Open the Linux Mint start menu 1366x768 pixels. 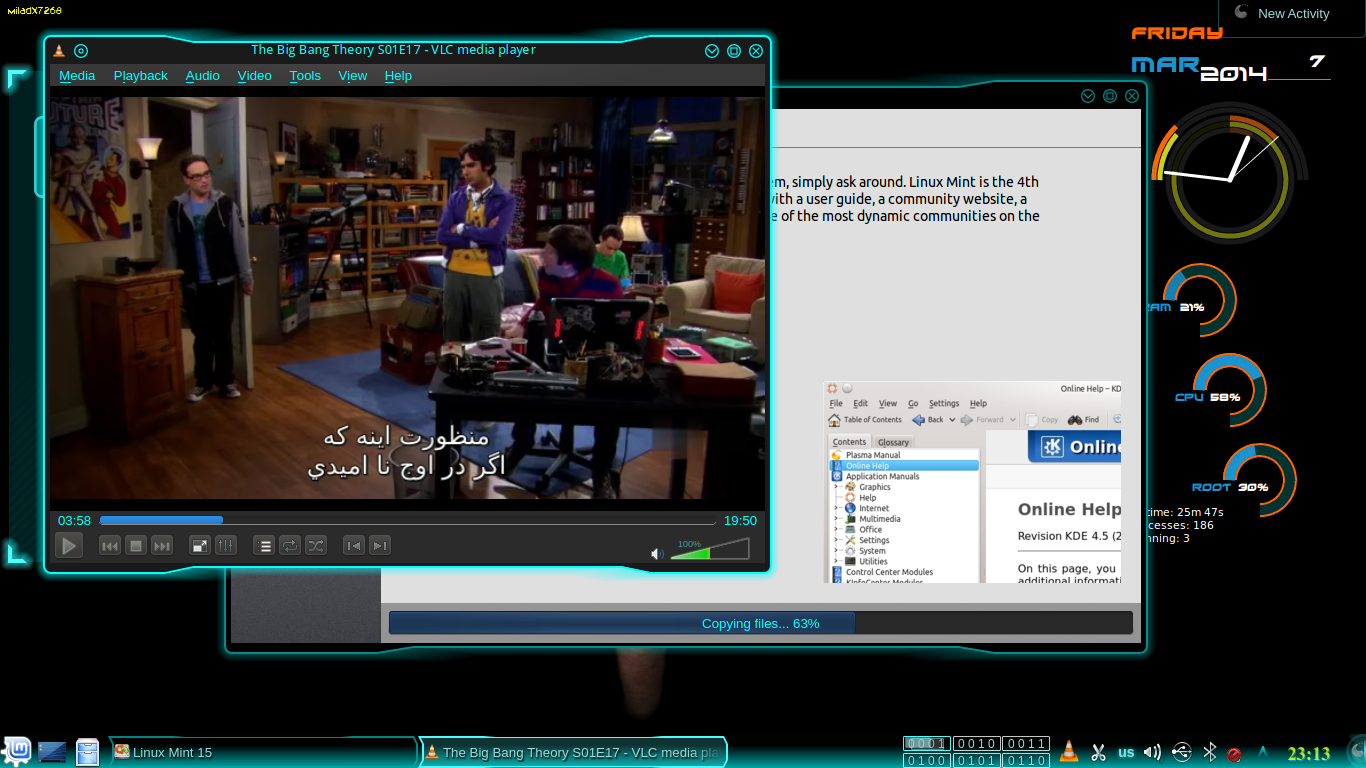tap(17, 751)
